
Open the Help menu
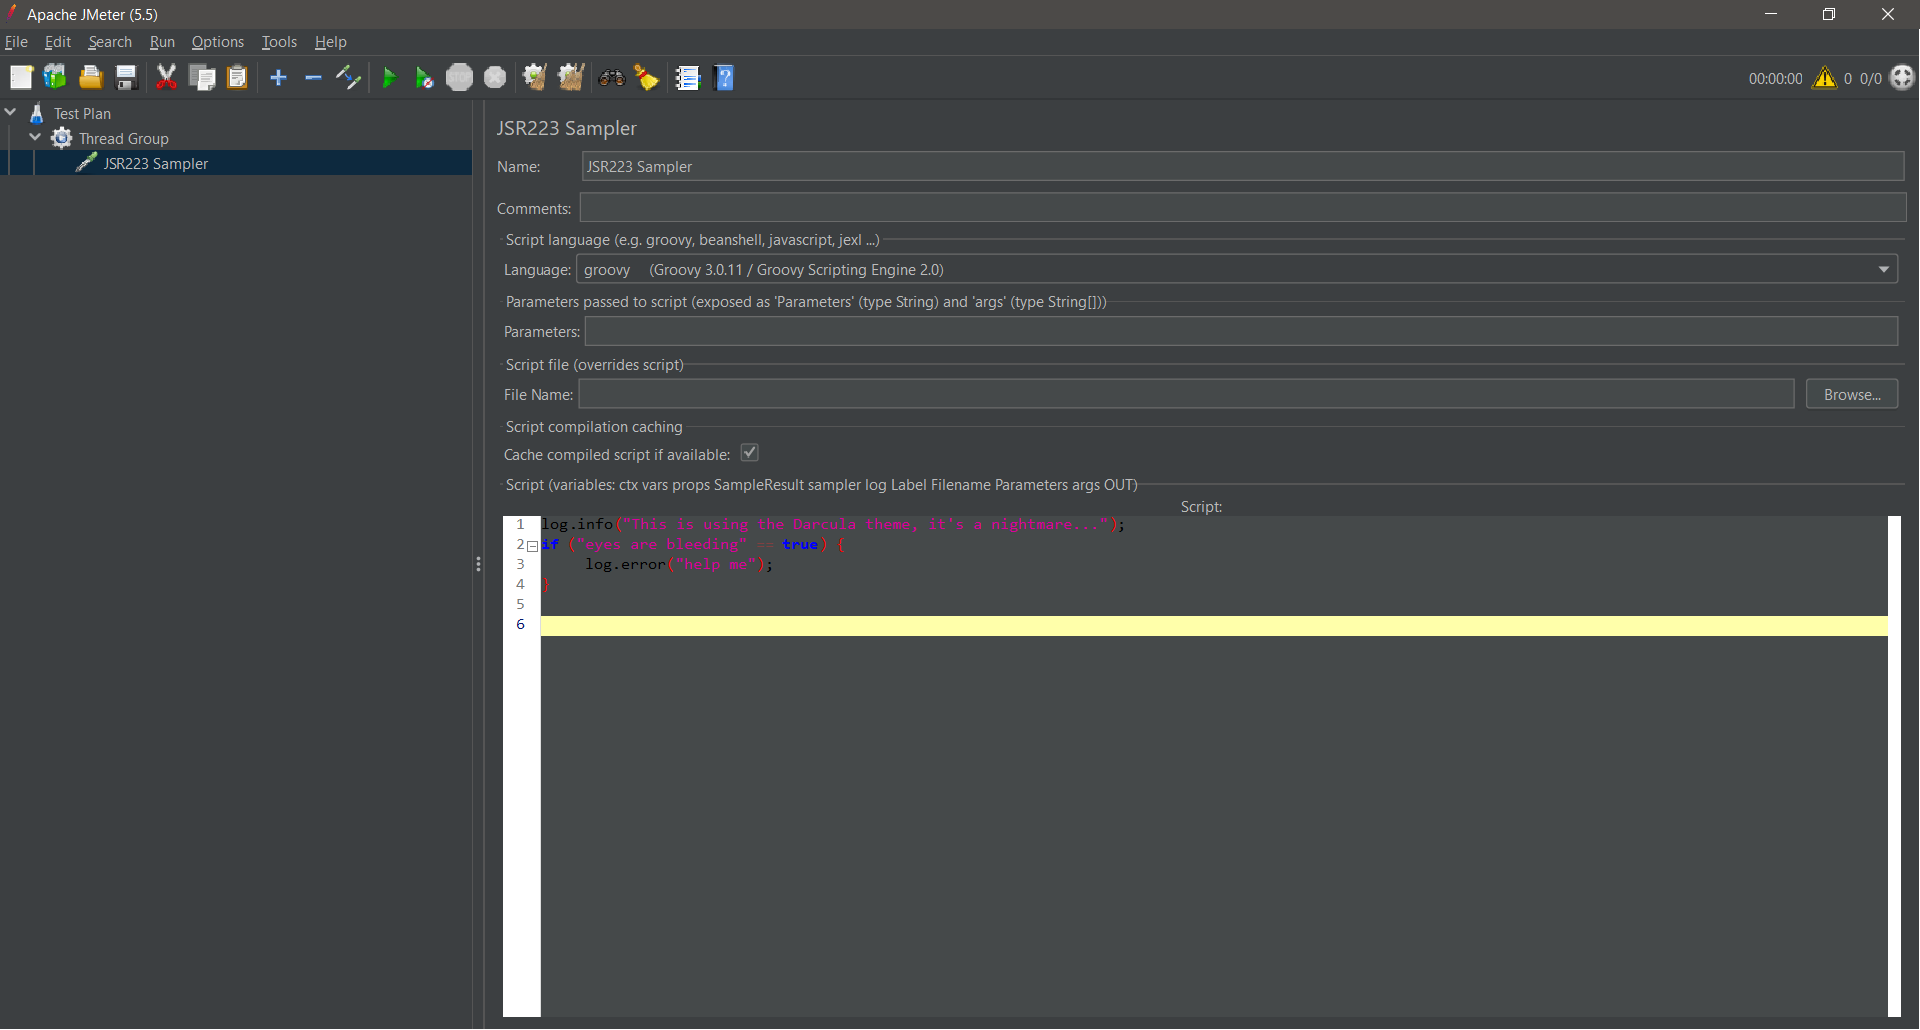[x=330, y=42]
